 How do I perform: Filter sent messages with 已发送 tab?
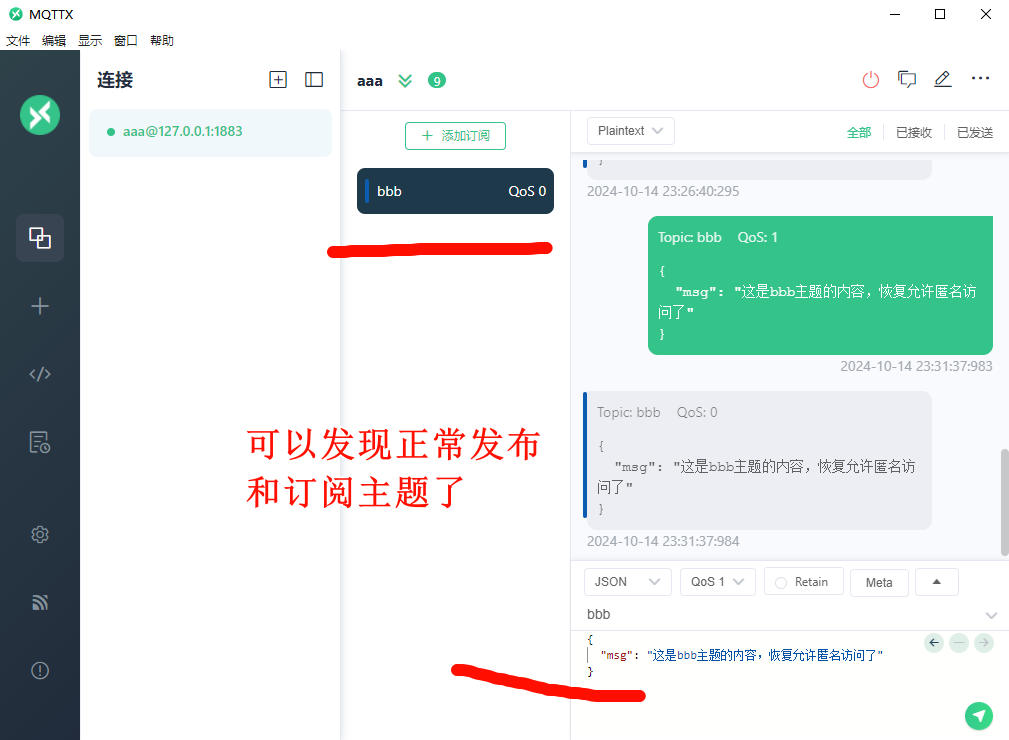(x=975, y=133)
